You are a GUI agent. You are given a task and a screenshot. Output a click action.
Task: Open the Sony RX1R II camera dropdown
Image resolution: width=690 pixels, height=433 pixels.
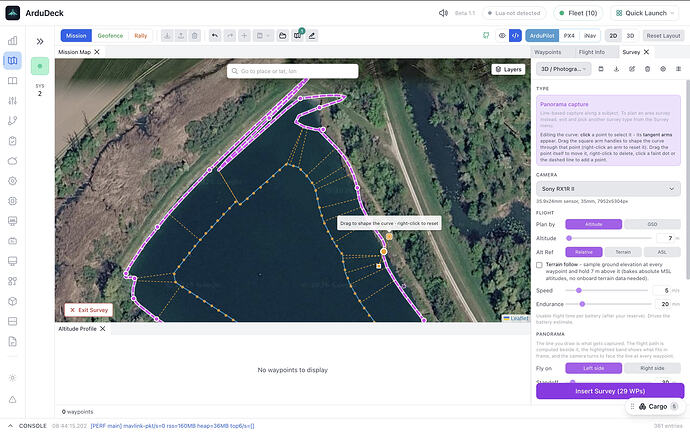608,189
